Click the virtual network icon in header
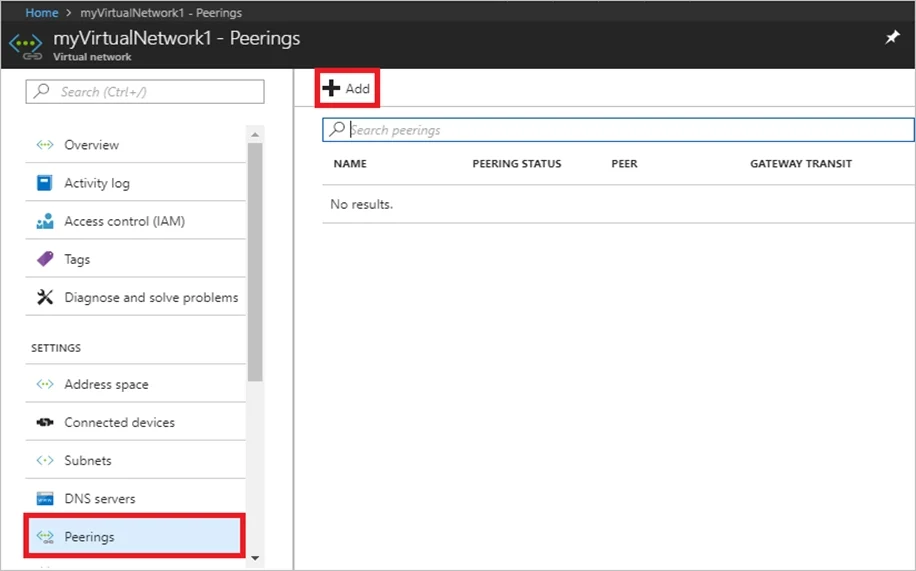Screen dimensions: 916x571 26,46
